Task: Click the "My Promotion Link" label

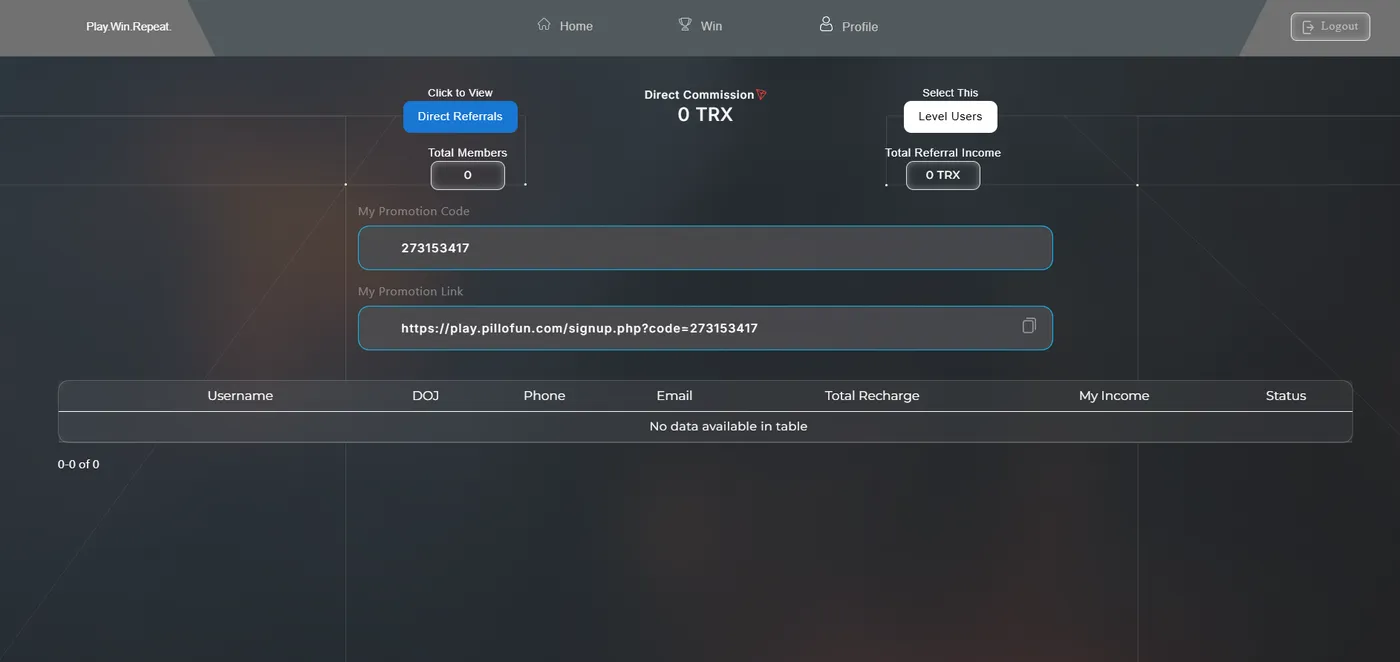Action: 411,292
